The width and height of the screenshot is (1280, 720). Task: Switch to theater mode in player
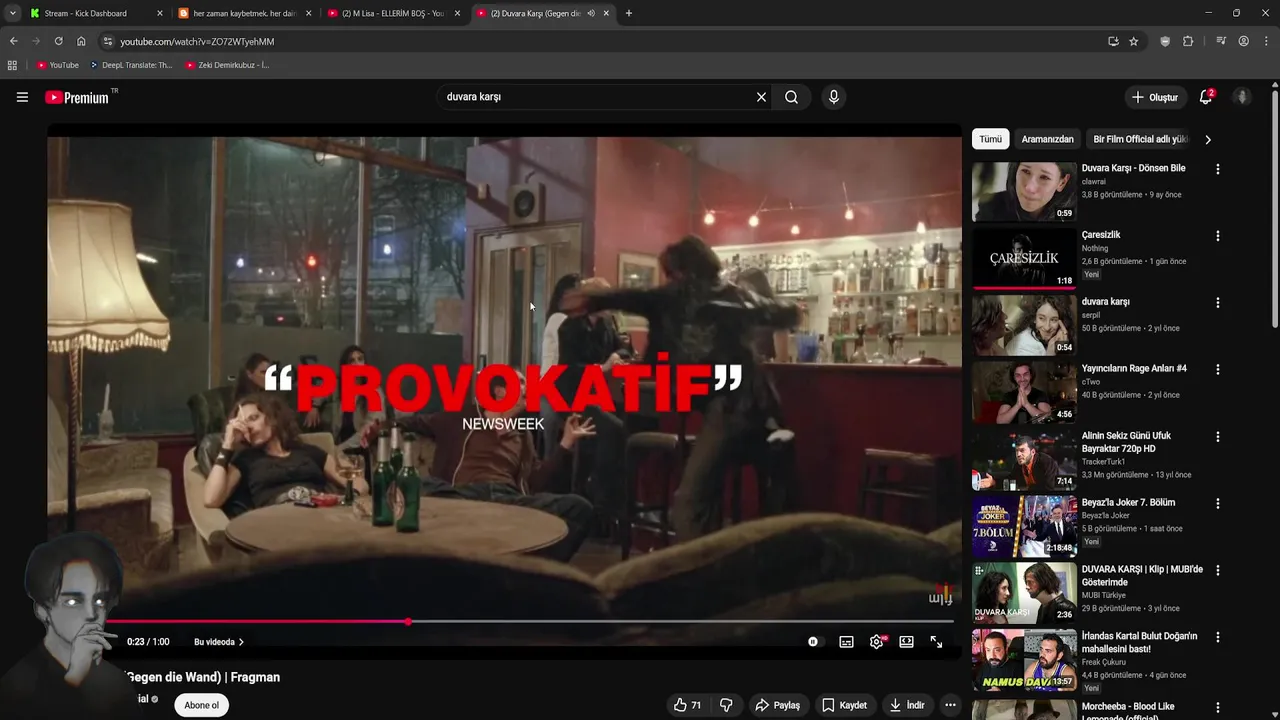(x=906, y=642)
